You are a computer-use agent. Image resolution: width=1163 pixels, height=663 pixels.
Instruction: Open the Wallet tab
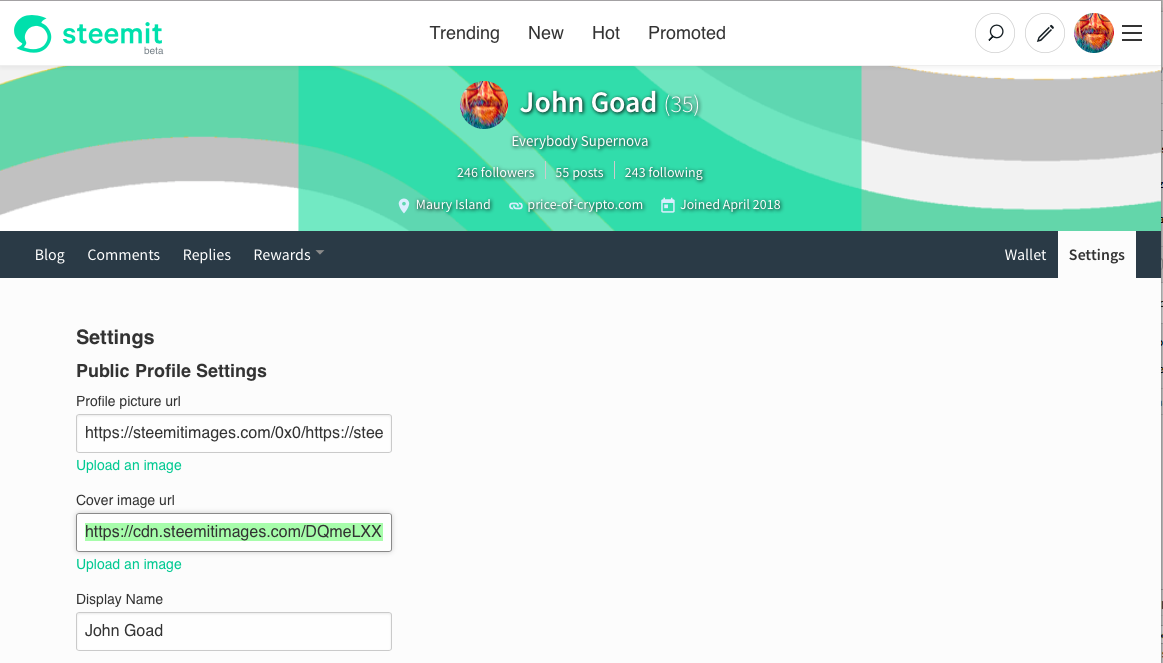[x=1025, y=254]
